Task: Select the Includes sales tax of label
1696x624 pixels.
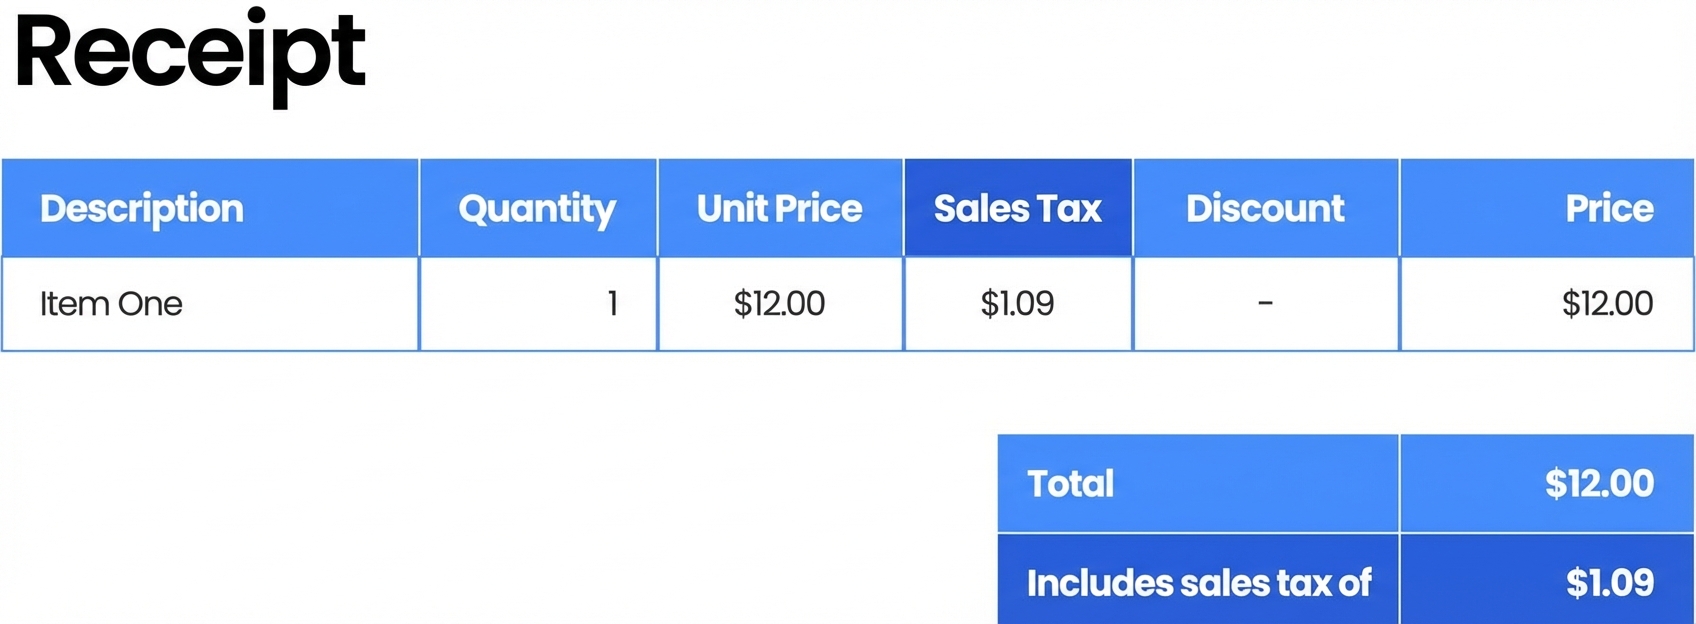Action: [x=1198, y=583]
